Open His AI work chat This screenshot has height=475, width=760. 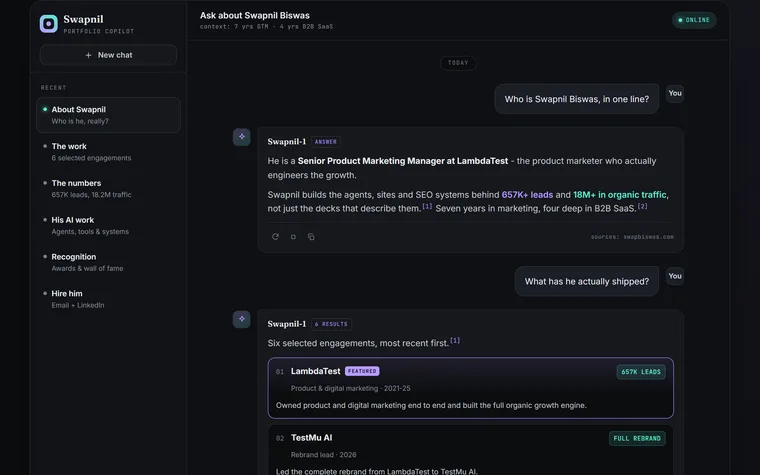pyautogui.click(x=108, y=225)
